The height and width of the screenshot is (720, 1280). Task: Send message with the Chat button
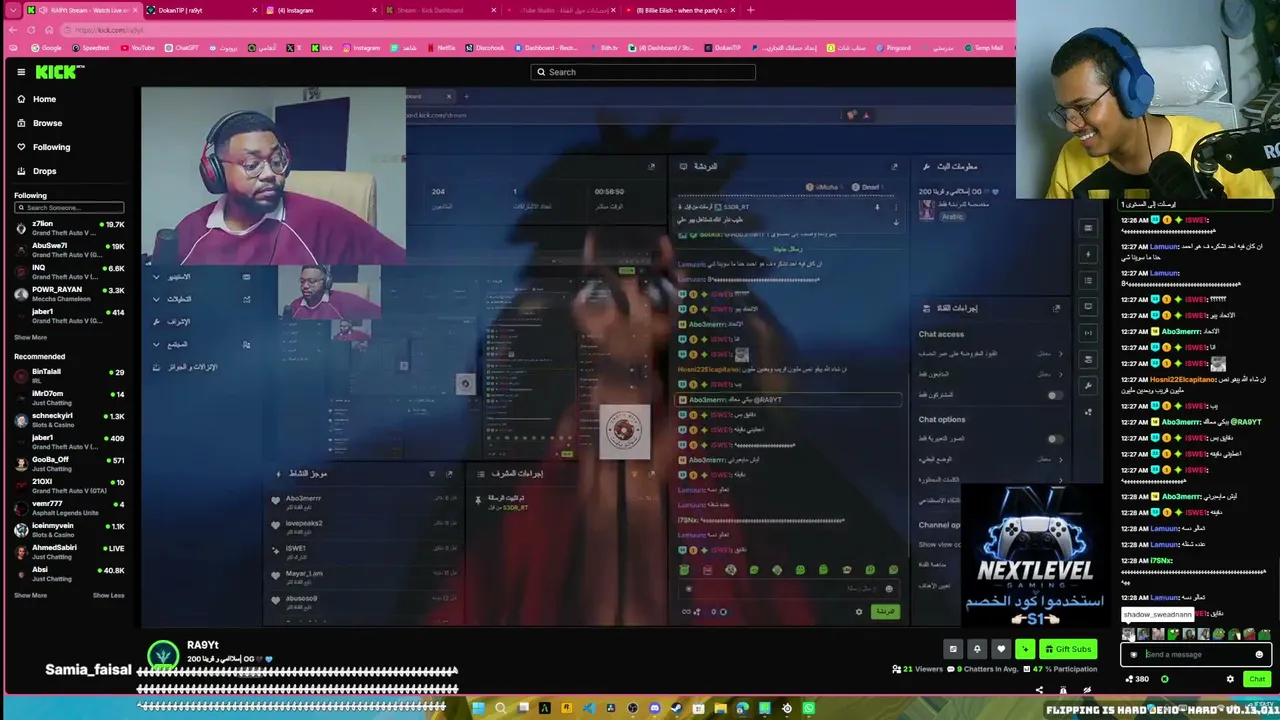(1257, 679)
